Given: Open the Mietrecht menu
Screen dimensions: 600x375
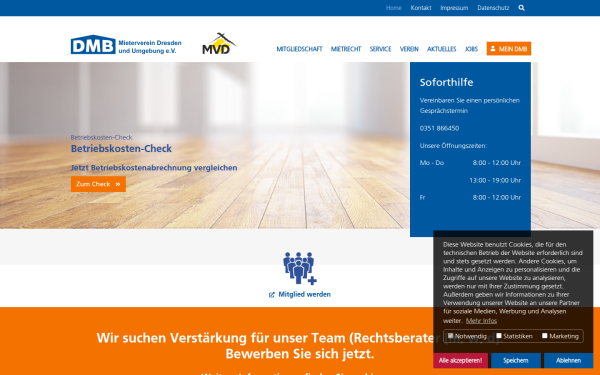Looking at the screenshot, I should pyautogui.click(x=346, y=49).
